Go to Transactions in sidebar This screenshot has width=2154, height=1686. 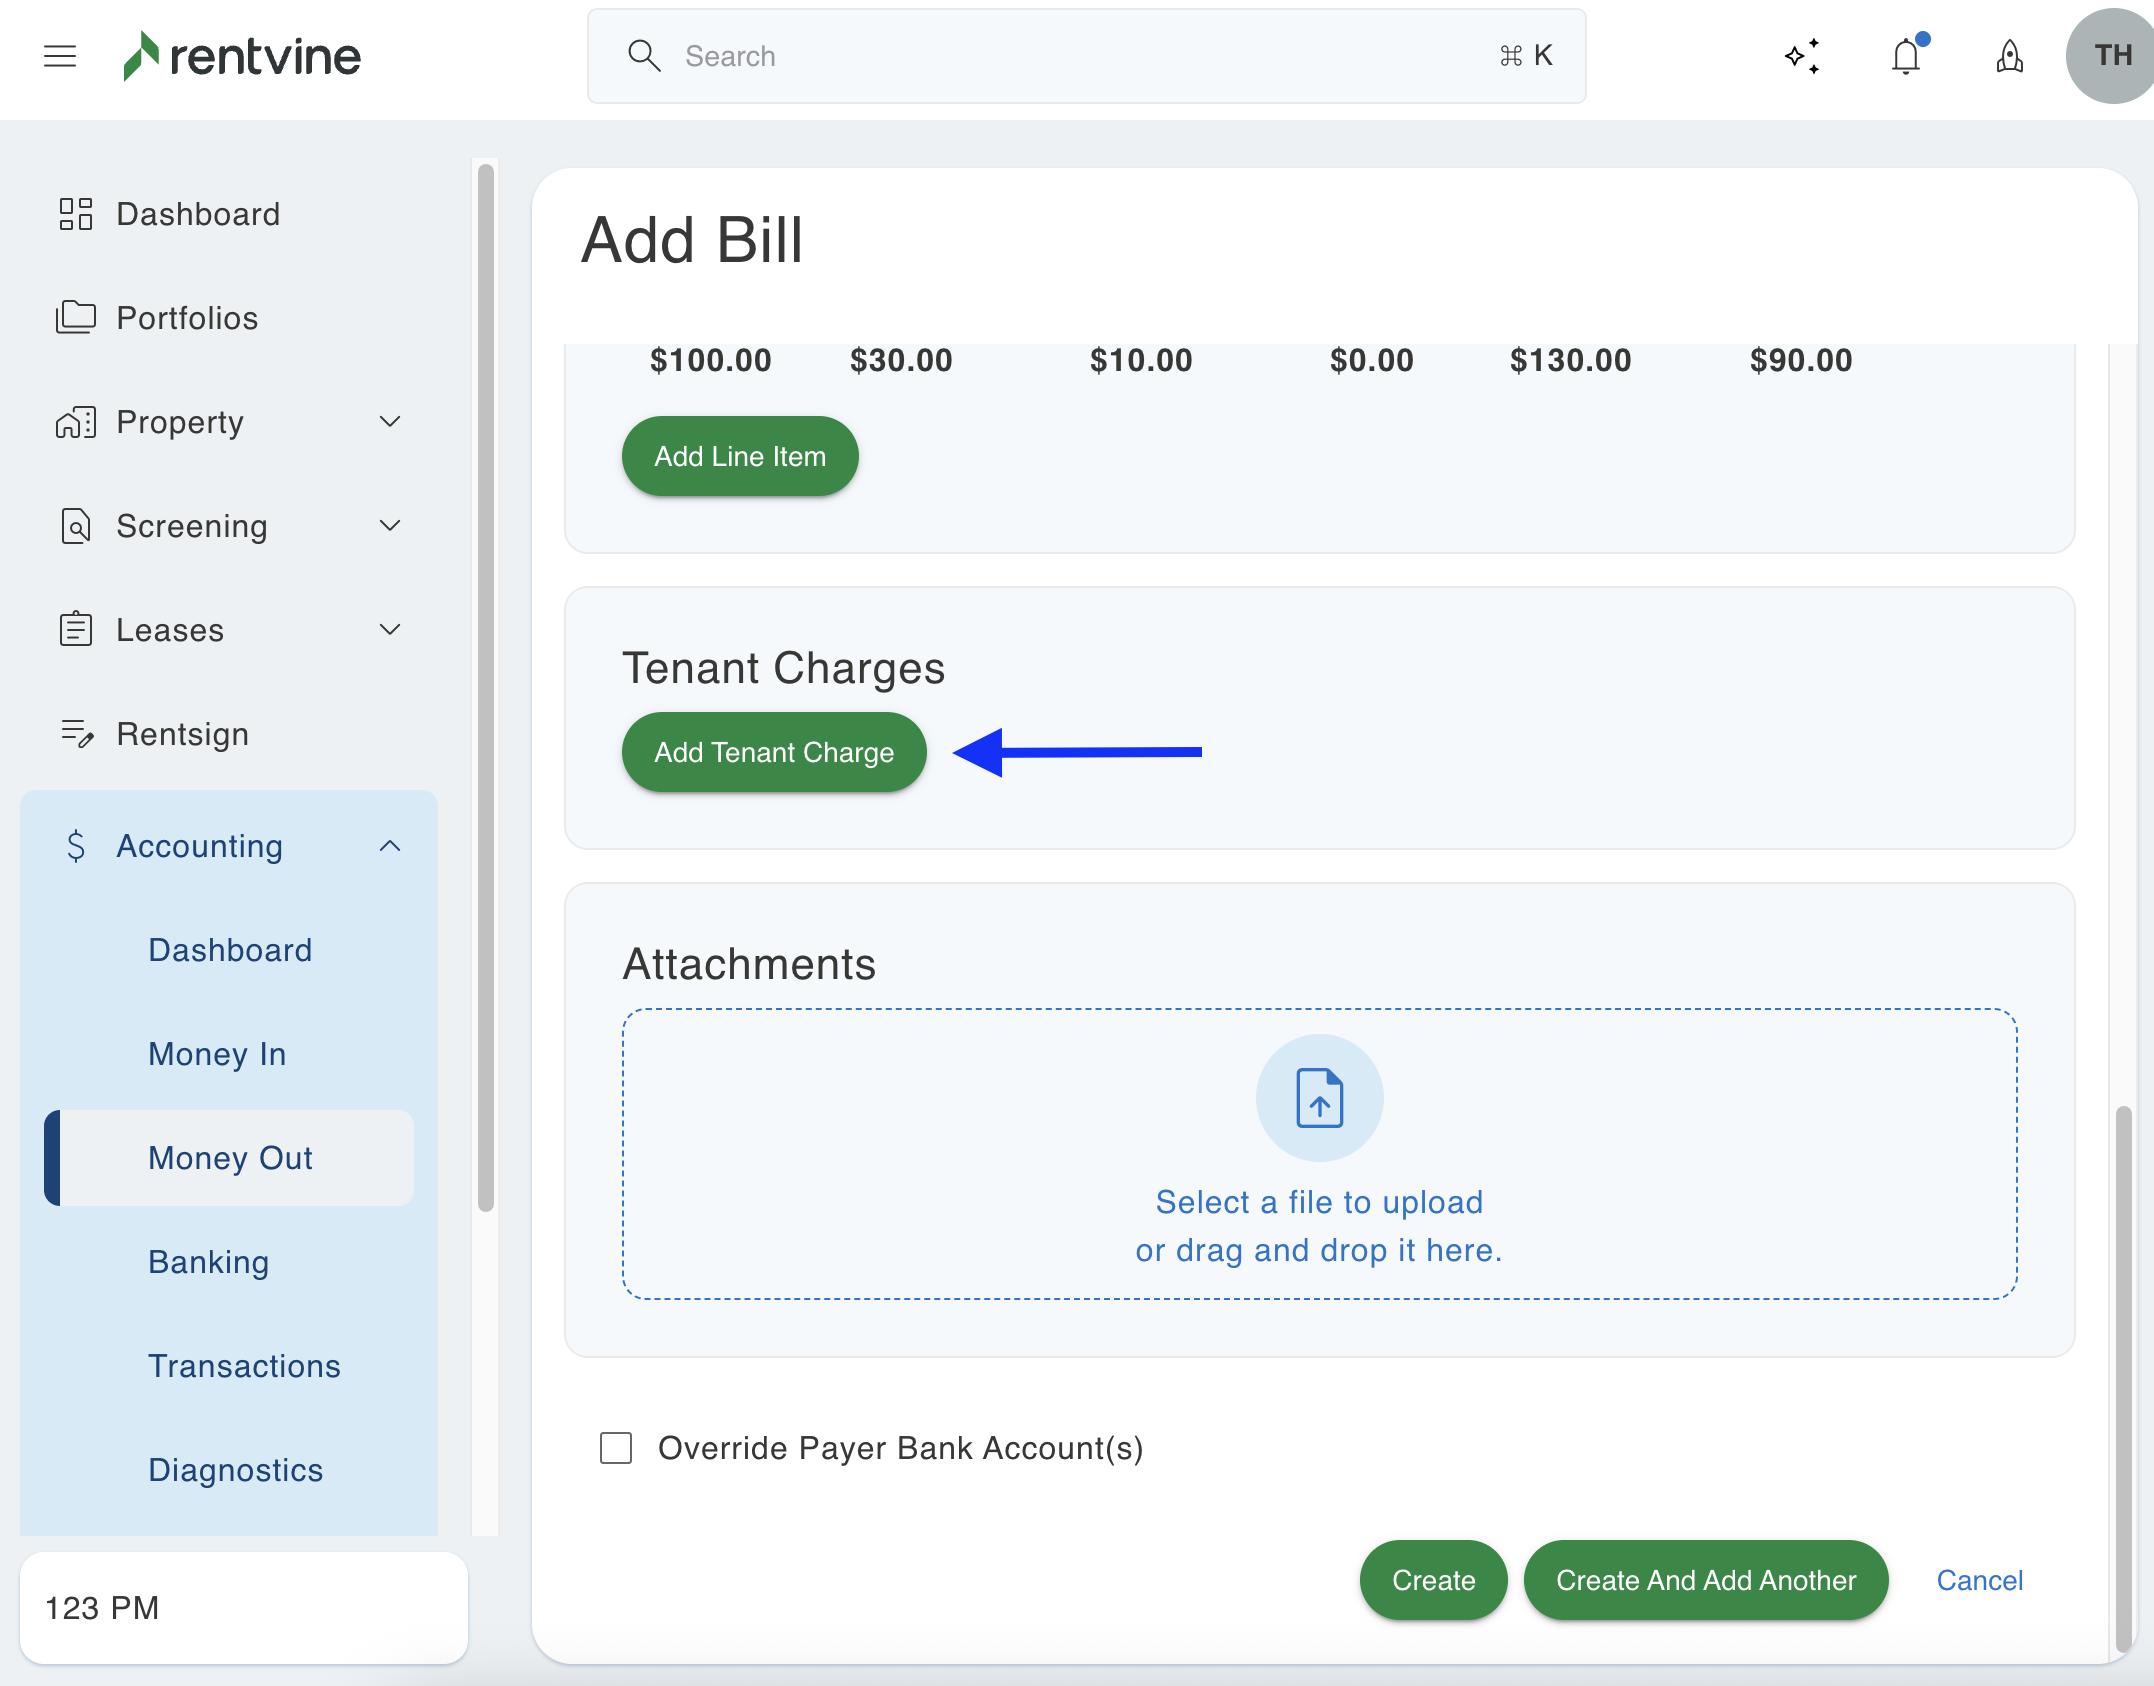coord(244,1366)
